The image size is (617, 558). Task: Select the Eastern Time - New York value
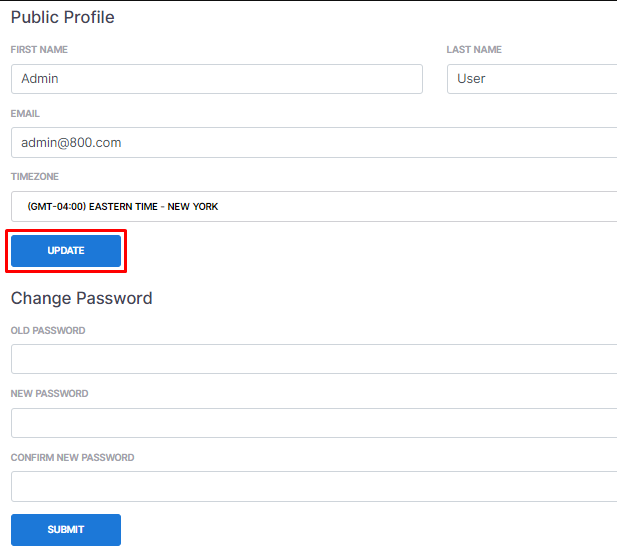point(123,207)
